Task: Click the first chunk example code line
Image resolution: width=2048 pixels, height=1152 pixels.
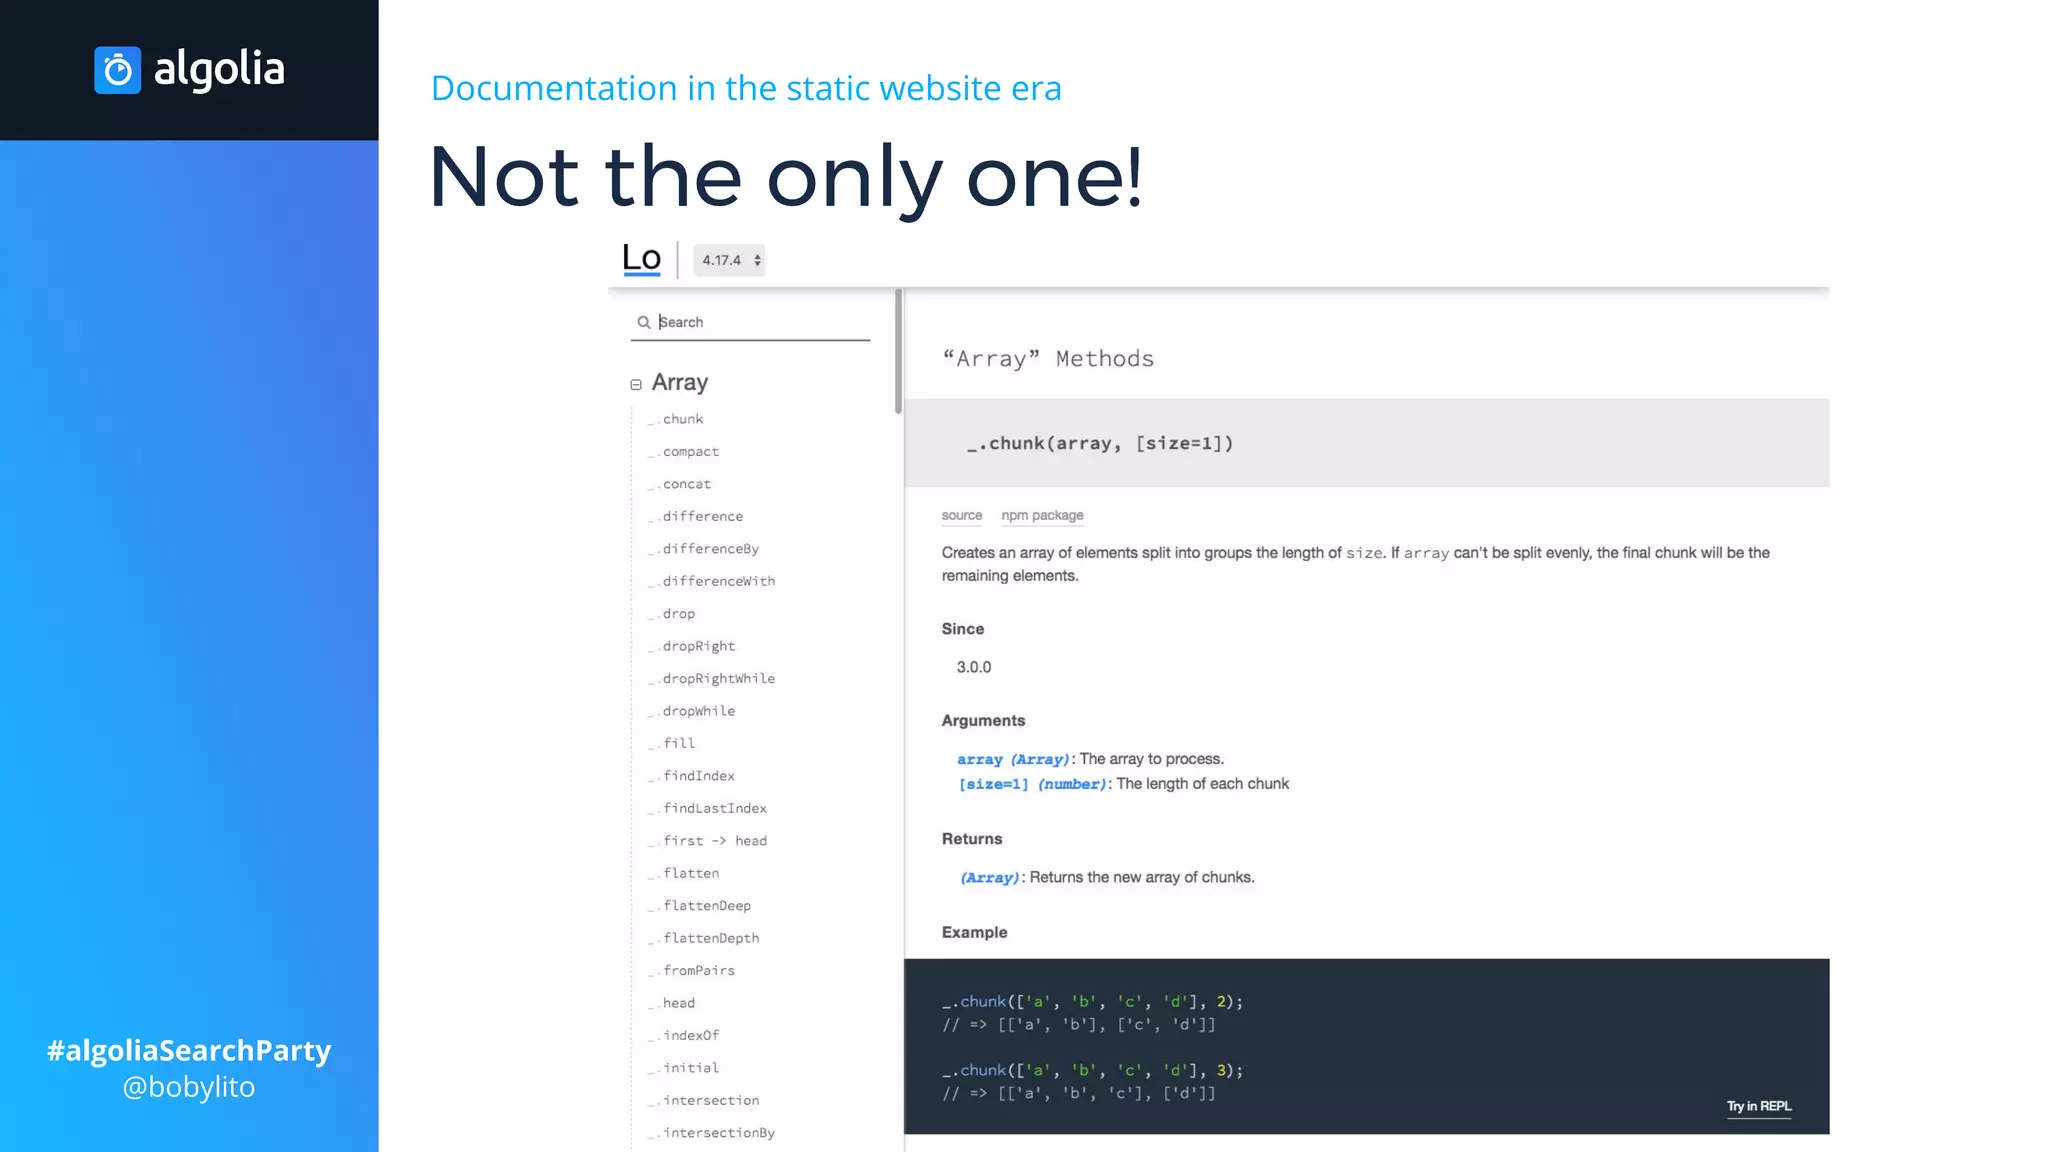Action: point(1092,1002)
